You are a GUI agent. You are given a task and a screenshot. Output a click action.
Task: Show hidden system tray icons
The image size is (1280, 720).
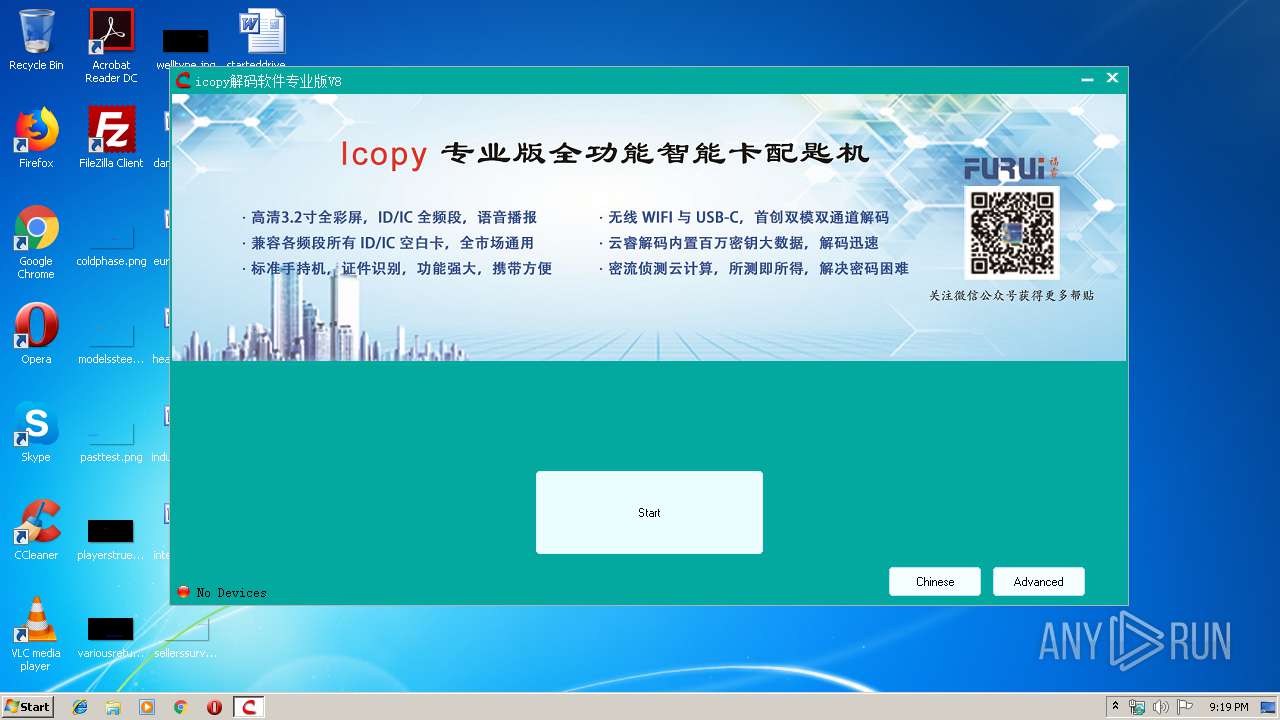point(1116,706)
